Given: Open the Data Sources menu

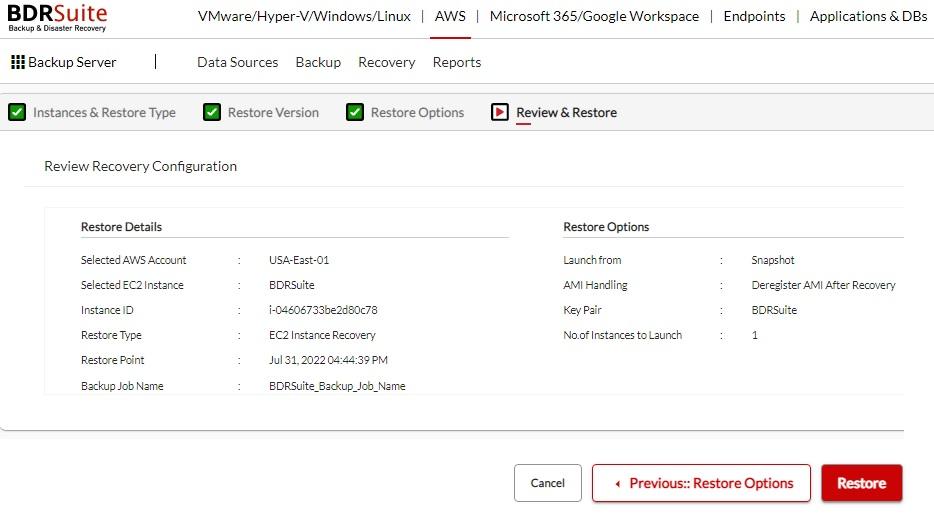Looking at the screenshot, I should click(237, 62).
